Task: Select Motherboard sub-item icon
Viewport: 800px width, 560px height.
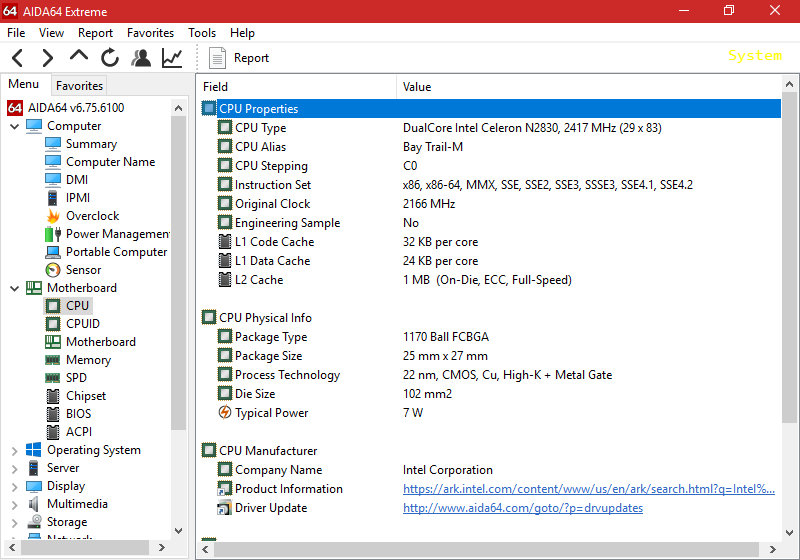Action: click(53, 342)
